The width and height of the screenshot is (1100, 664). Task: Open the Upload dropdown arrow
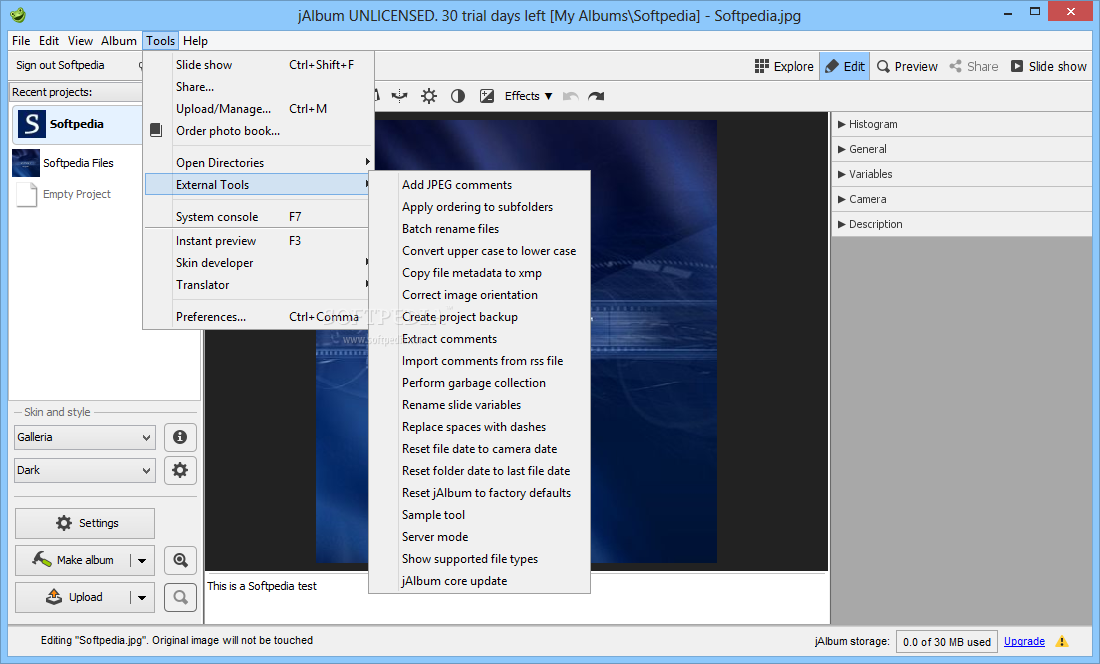click(142, 597)
